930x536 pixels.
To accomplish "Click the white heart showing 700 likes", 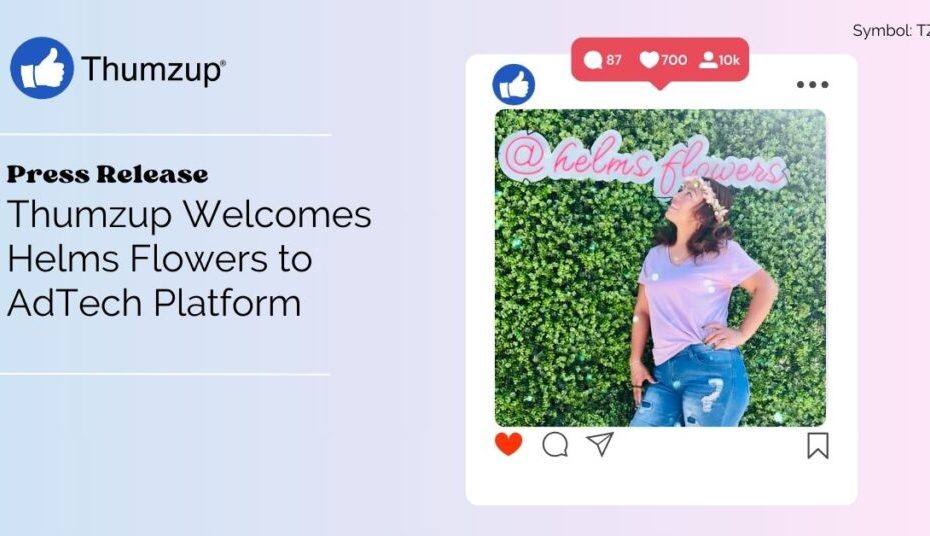I will click(x=663, y=60).
